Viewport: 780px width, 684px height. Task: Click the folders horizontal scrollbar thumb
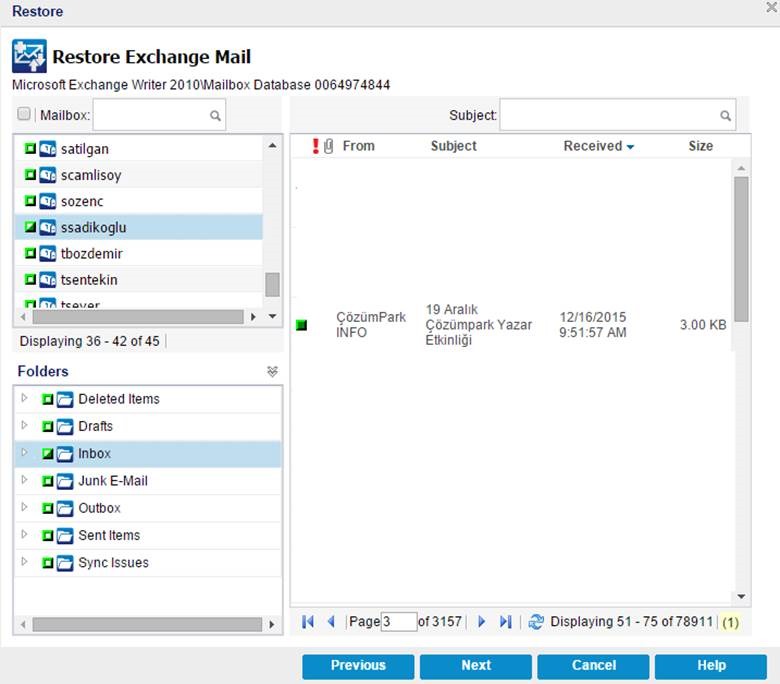coord(147,624)
